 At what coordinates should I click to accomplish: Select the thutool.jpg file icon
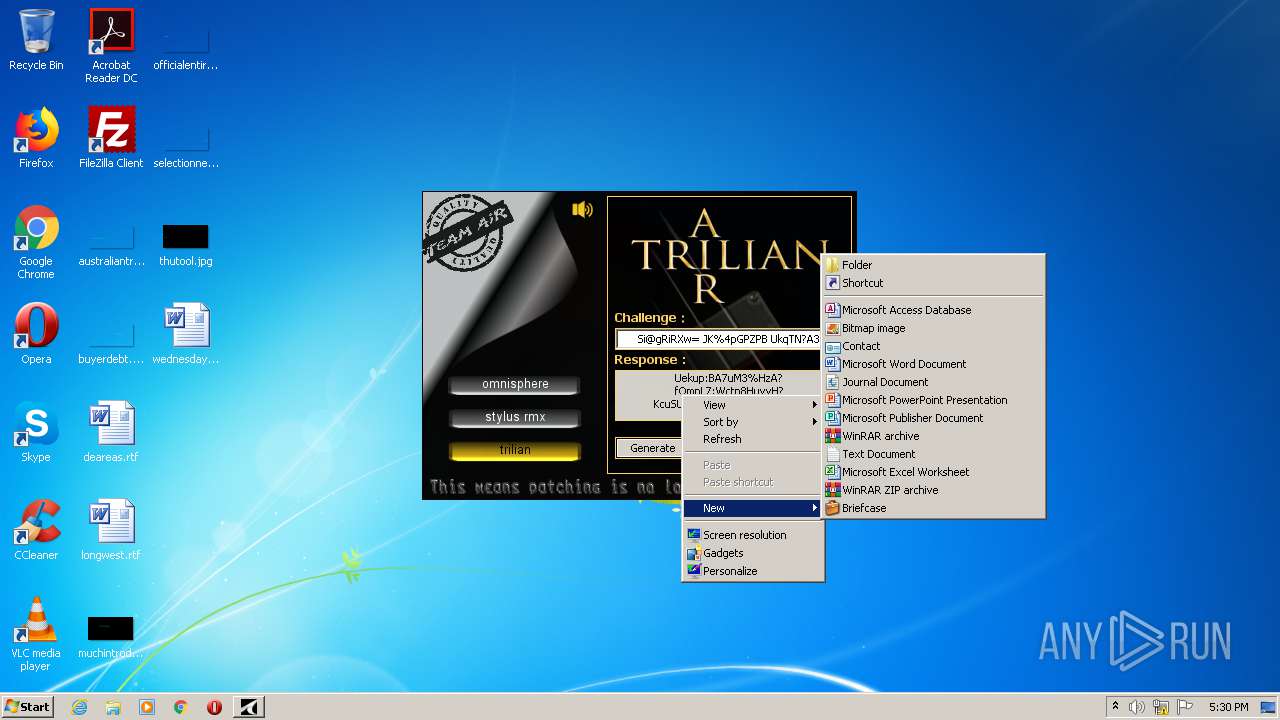click(186, 245)
